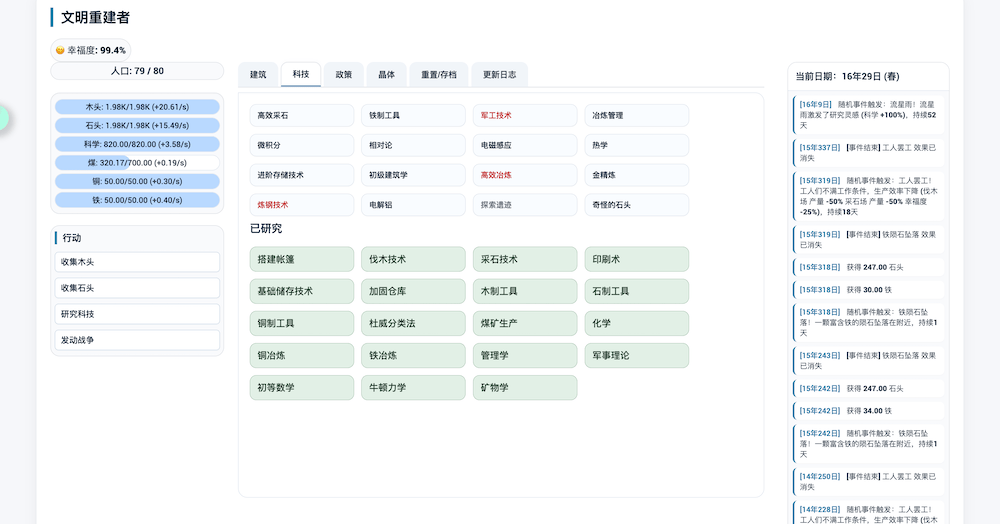Switch to the 建筑 tab

click(258, 74)
